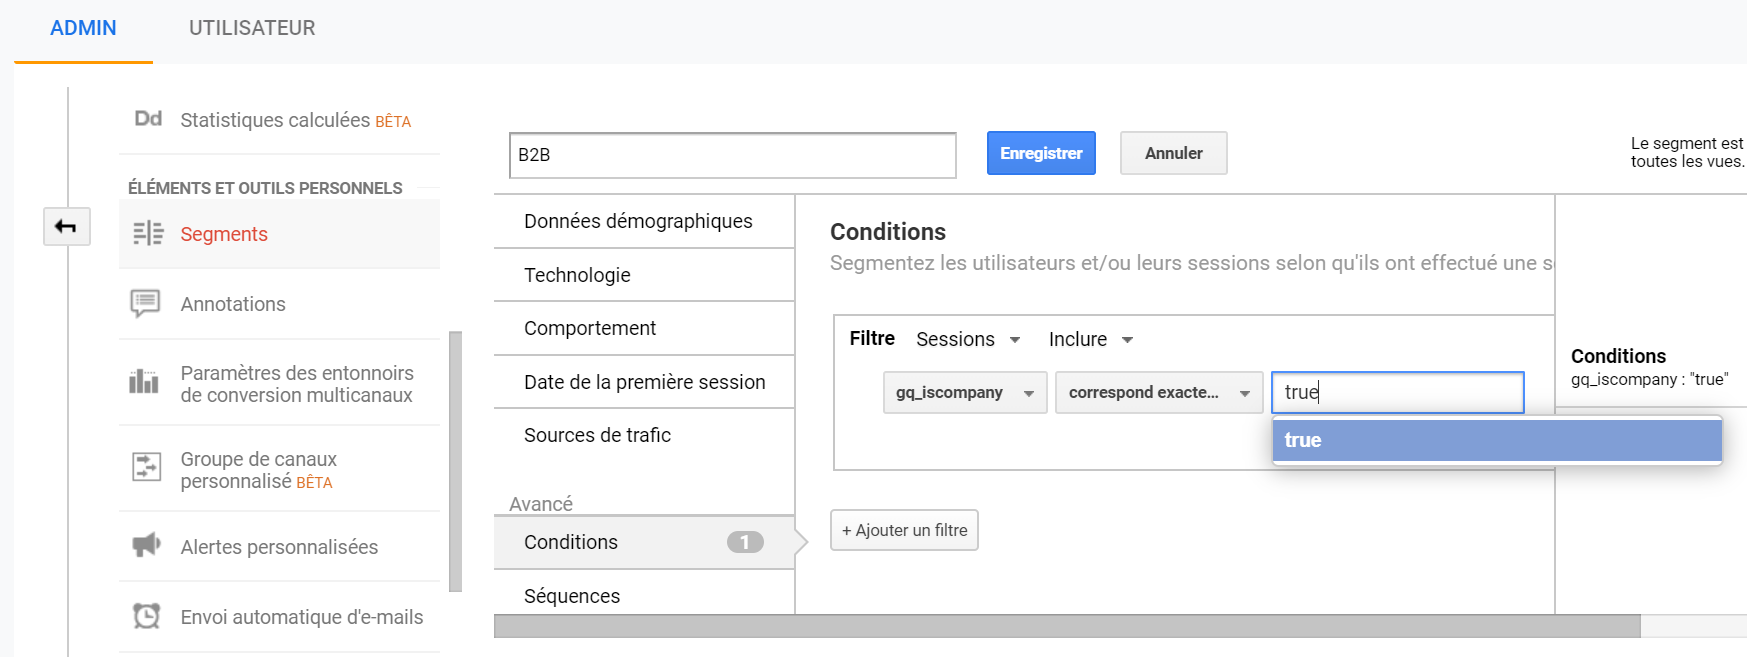Open the Données démographiques section
The image size is (1747, 657).
click(x=644, y=221)
